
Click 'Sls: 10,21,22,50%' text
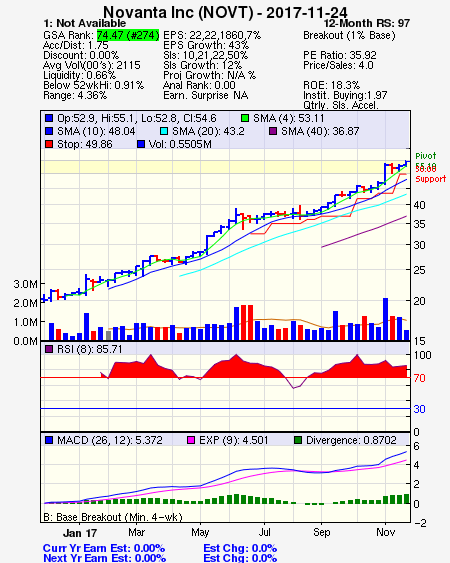click(x=205, y=55)
